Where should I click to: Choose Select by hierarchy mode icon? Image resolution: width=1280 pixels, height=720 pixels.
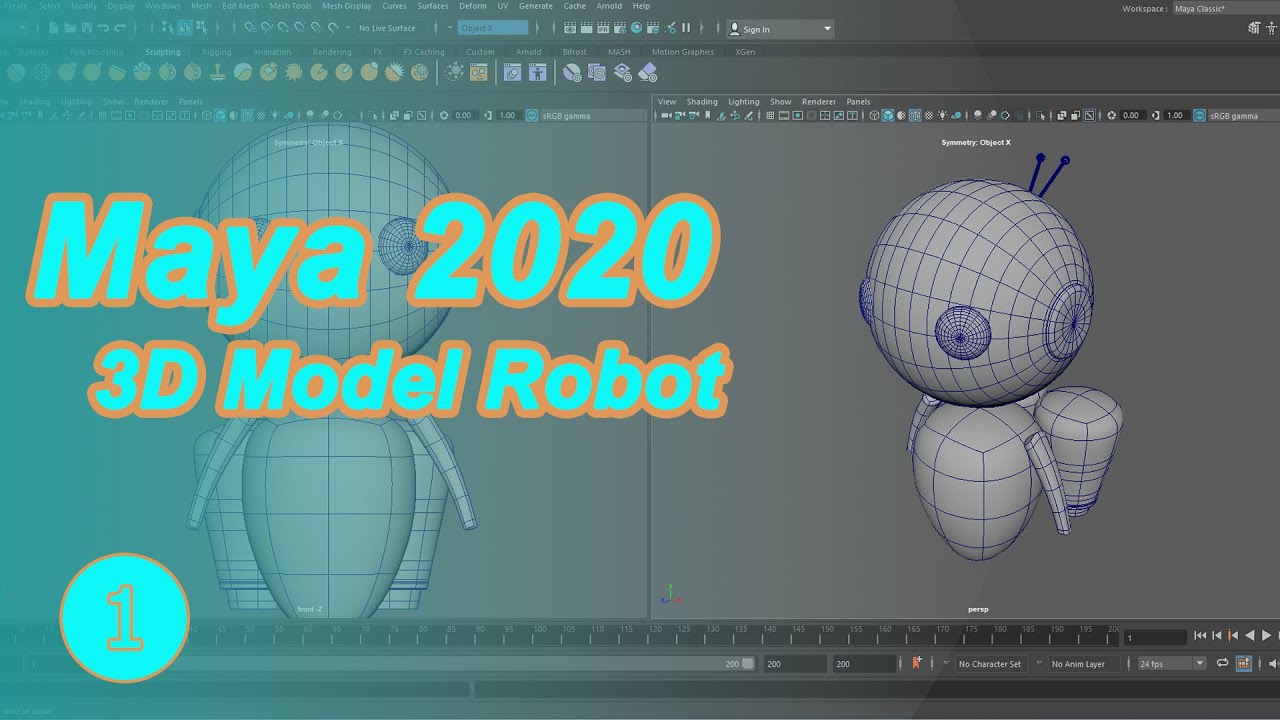(x=168, y=28)
